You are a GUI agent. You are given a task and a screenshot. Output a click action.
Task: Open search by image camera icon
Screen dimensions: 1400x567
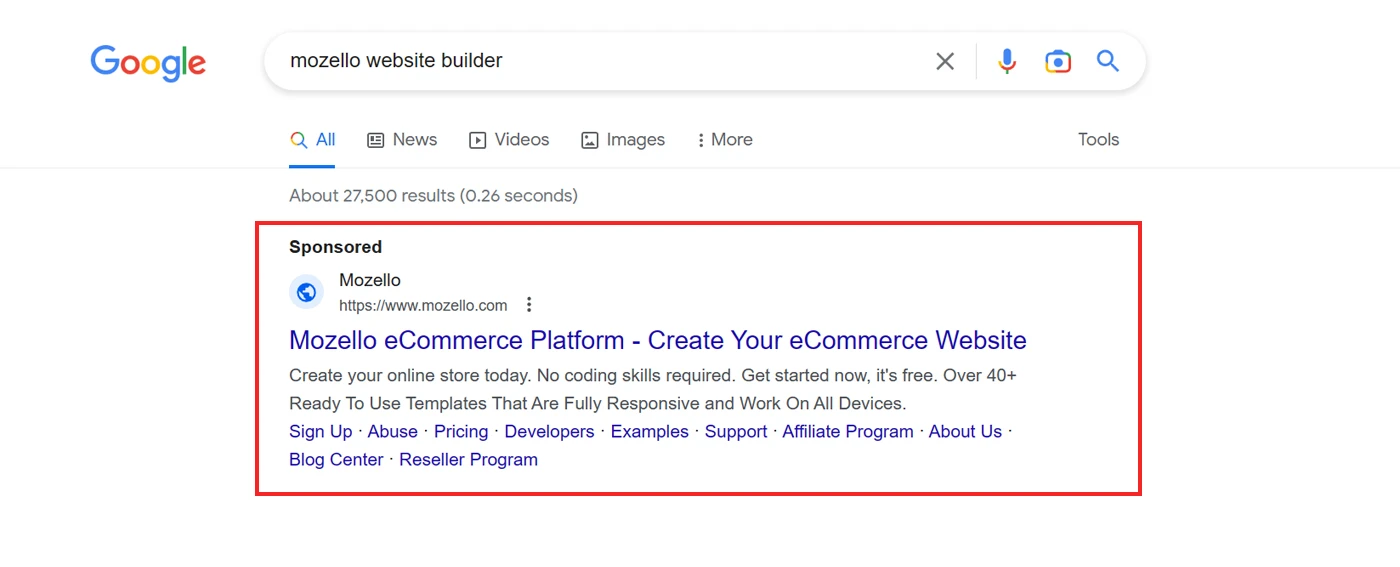coord(1058,61)
